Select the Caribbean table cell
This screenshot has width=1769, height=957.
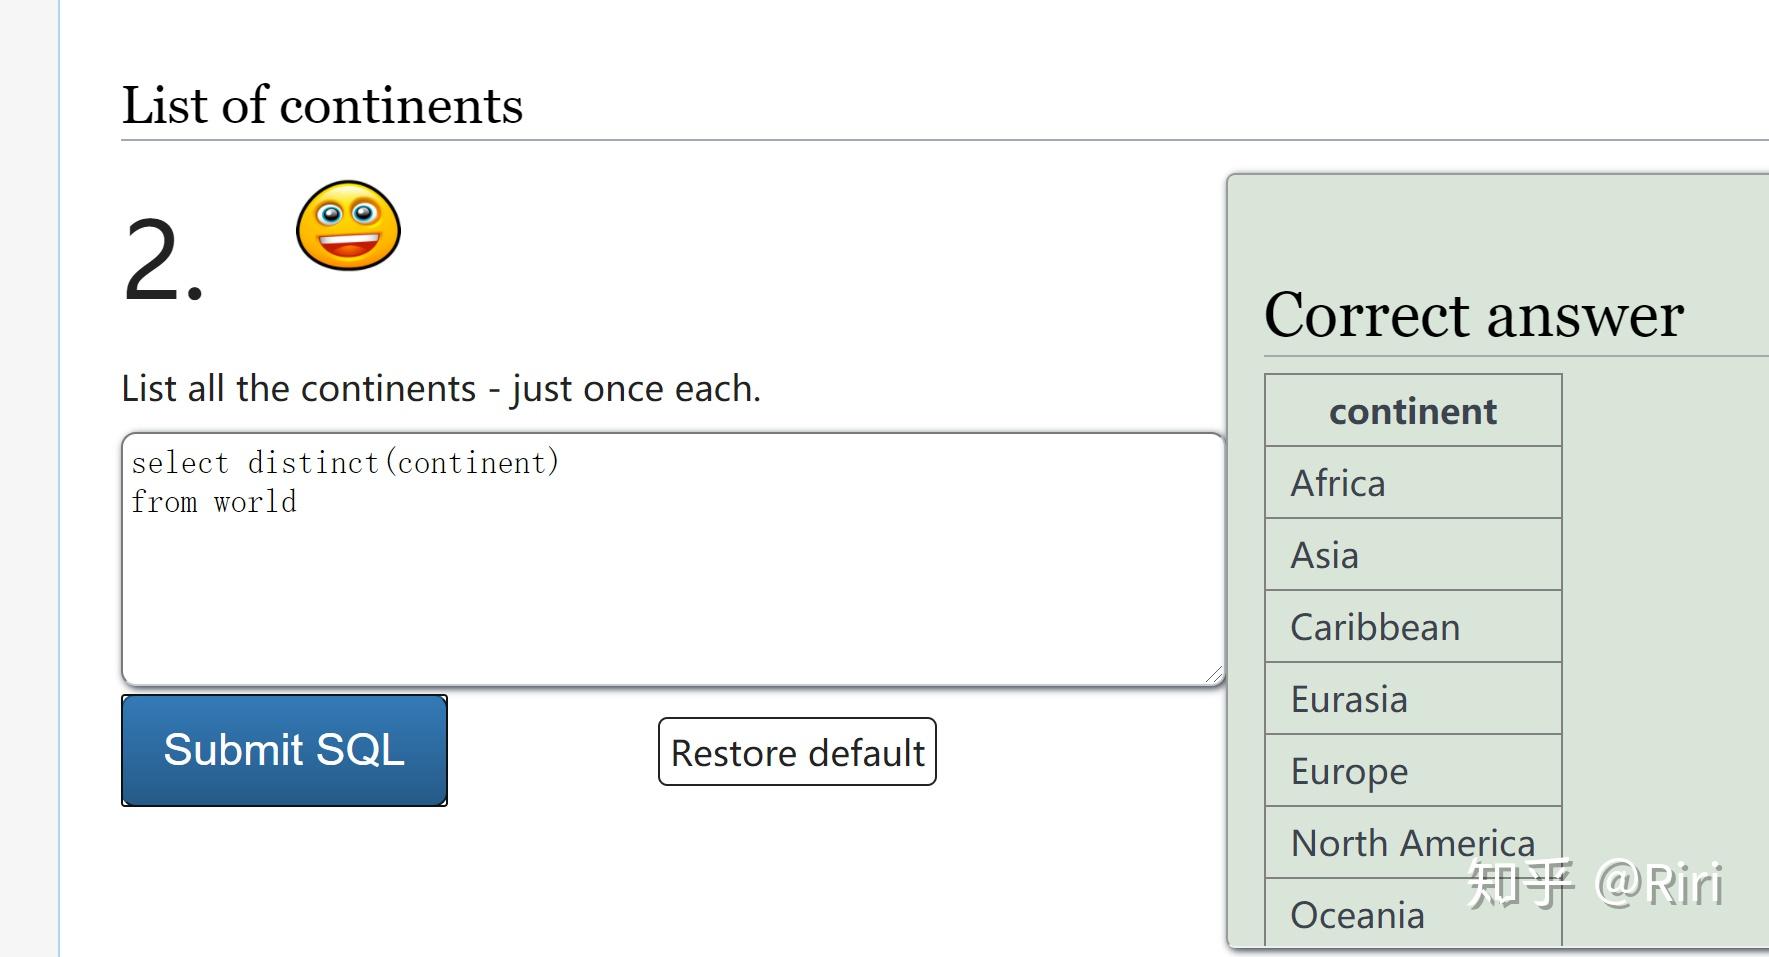[1412, 627]
